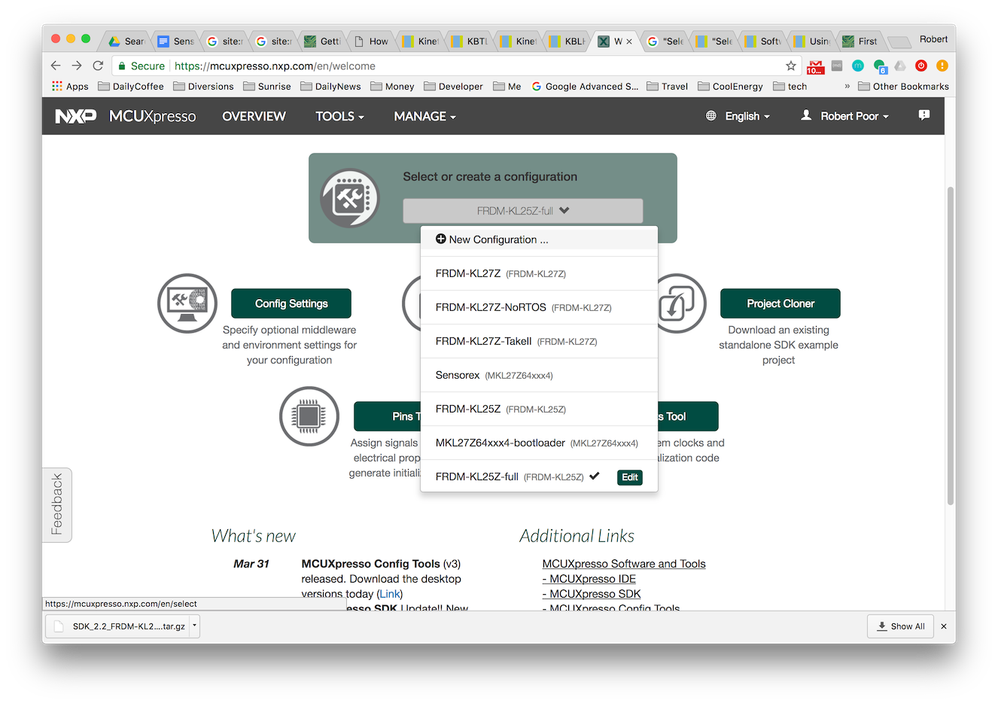998x704 pixels.
Task: Open the Developer bookmarks folder
Action: [453, 86]
